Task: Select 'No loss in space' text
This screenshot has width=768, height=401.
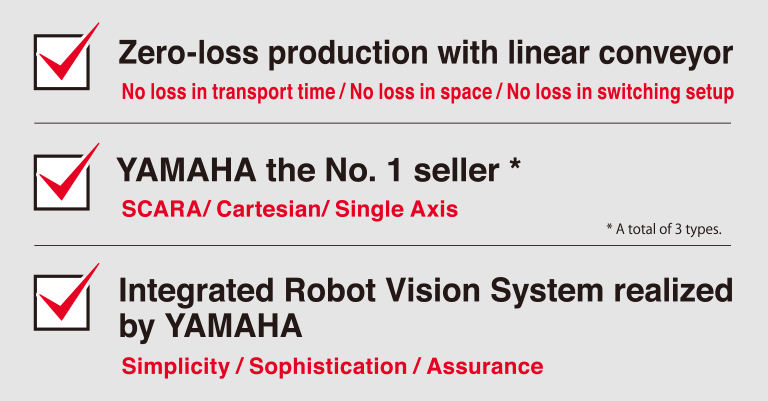Action: pos(421,92)
